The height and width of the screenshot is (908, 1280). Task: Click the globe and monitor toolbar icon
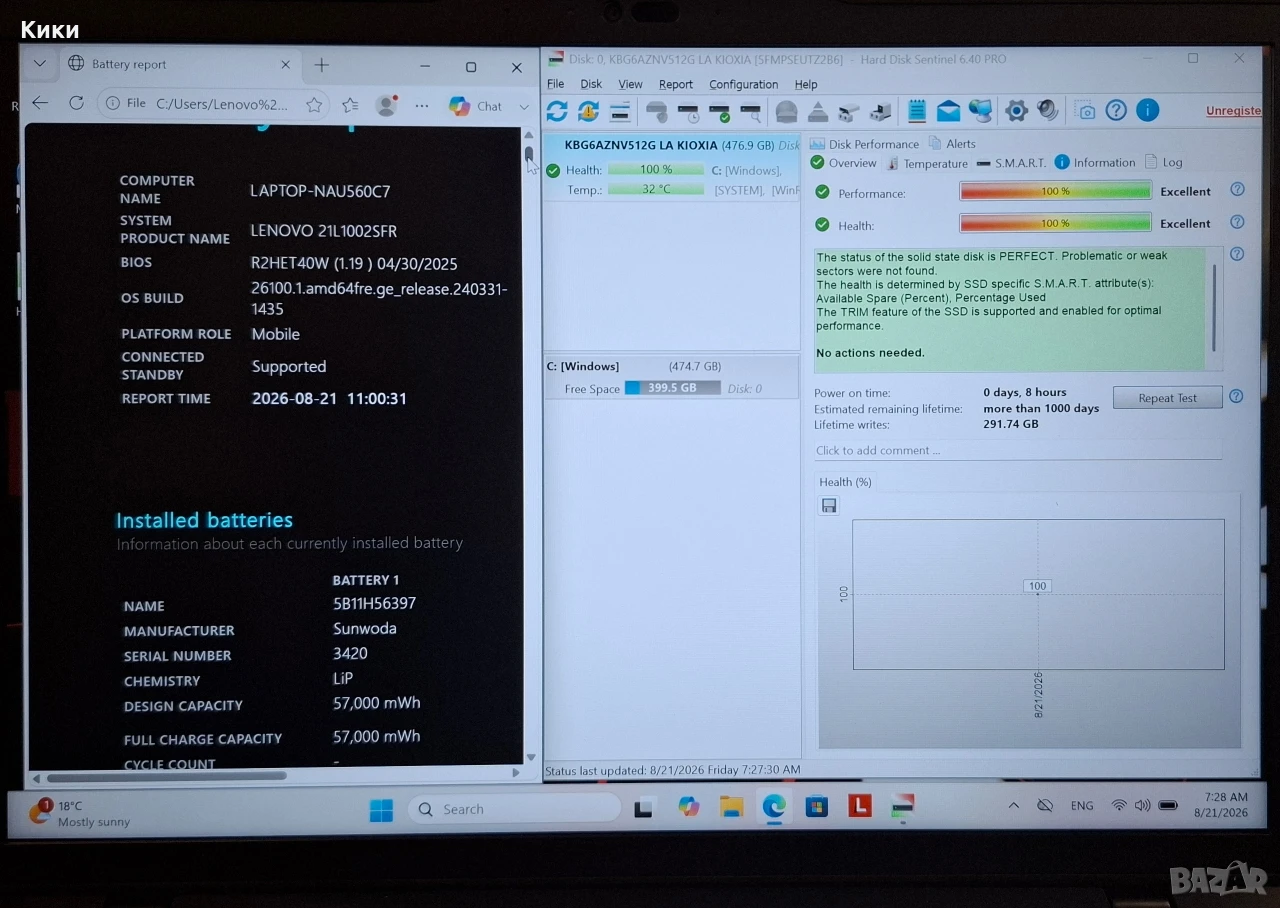(x=981, y=110)
